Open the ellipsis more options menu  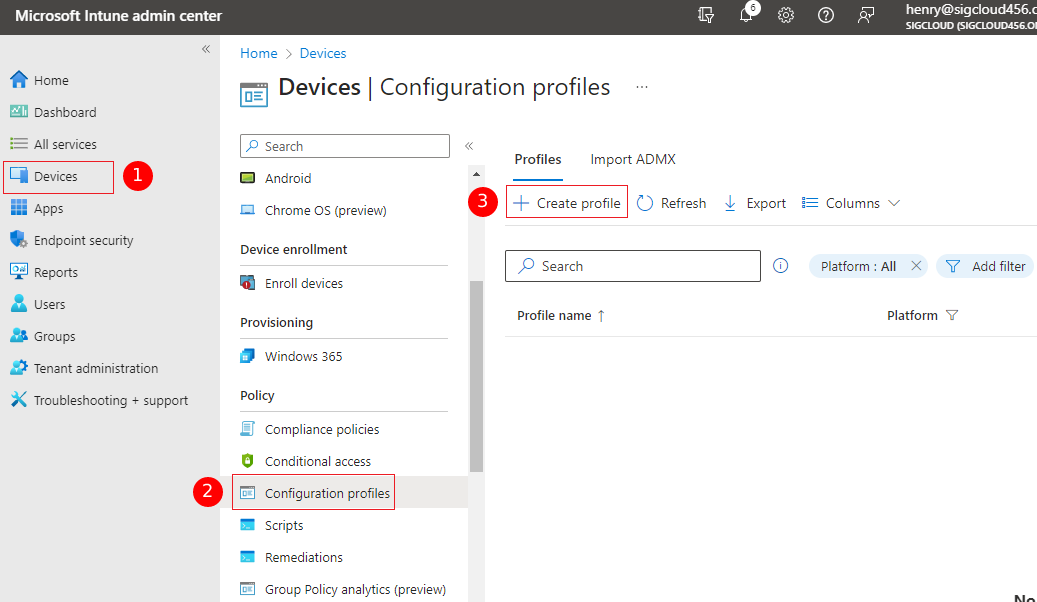pos(642,87)
